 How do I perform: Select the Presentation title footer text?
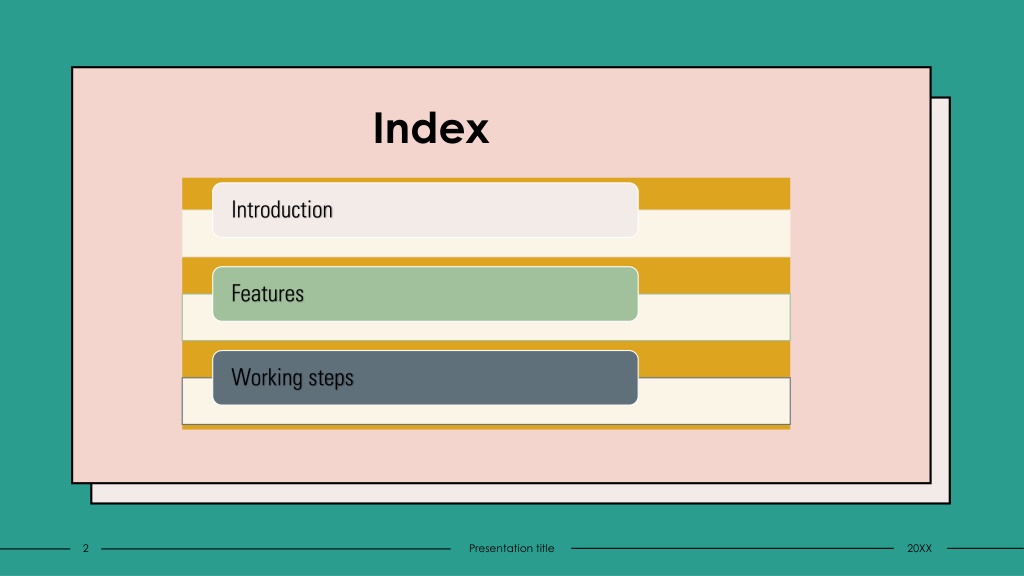pyautogui.click(x=511, y=549)
